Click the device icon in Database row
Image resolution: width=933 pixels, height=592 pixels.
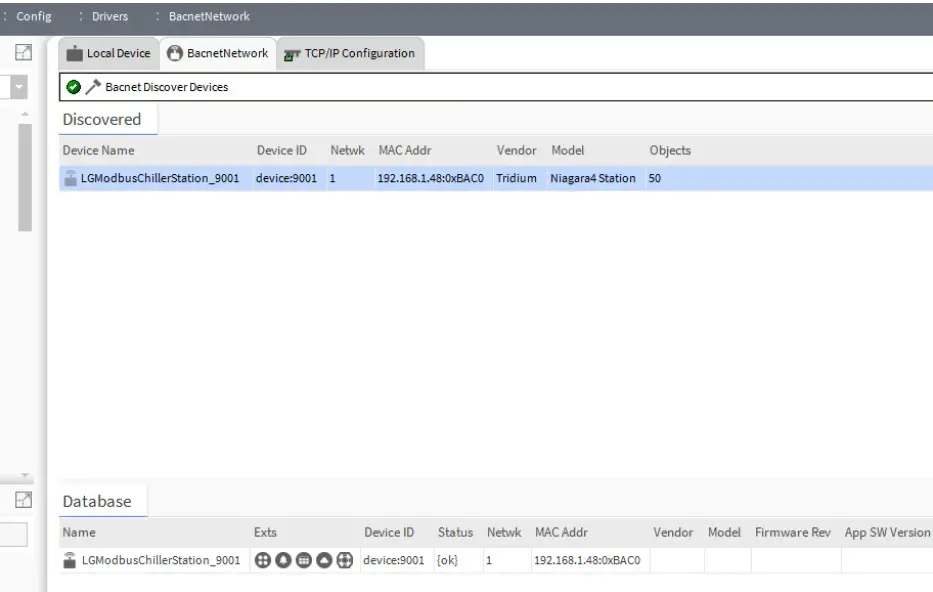click(70, 560)
